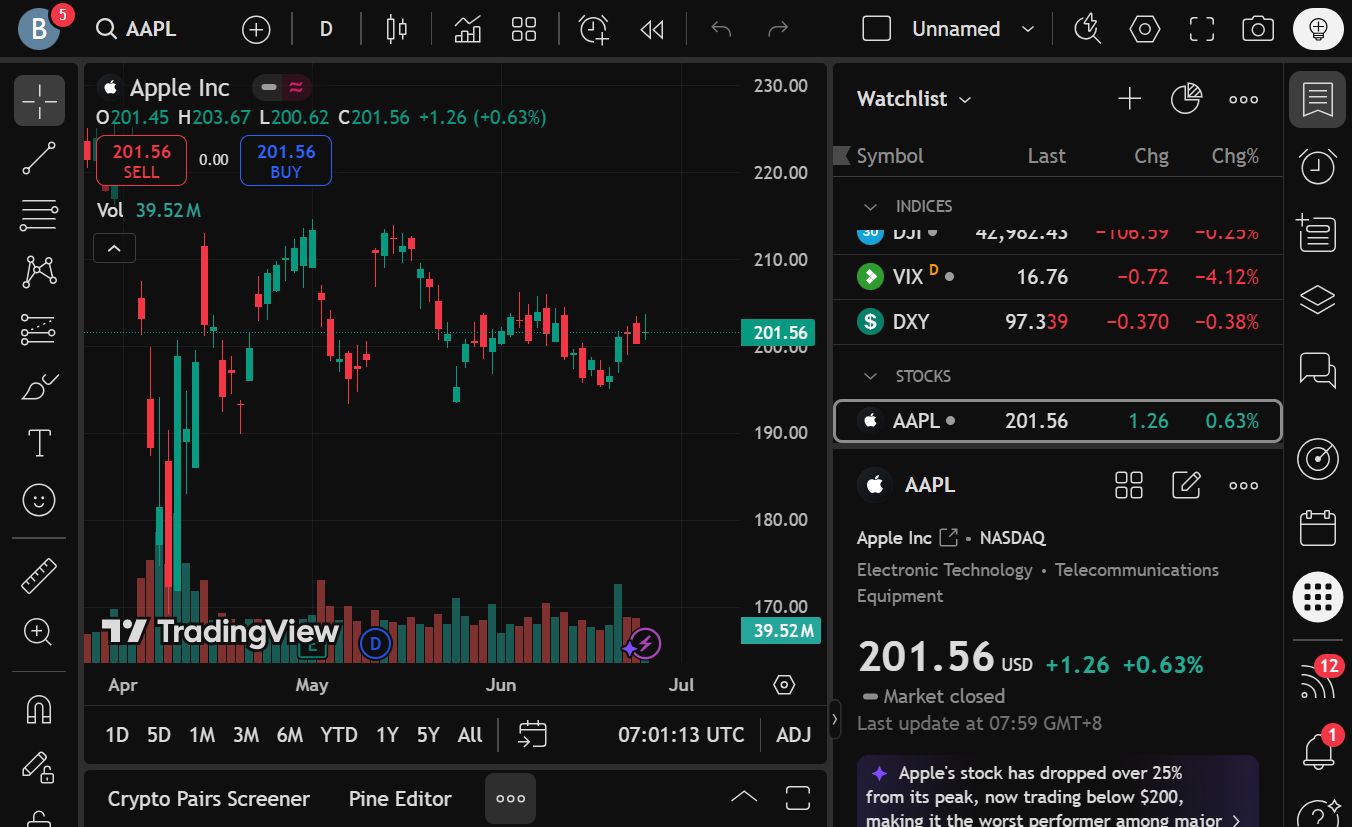Open the Watchlist name dropdown
The width and height of the screenshot is (1352, 827).
(914, 98)
